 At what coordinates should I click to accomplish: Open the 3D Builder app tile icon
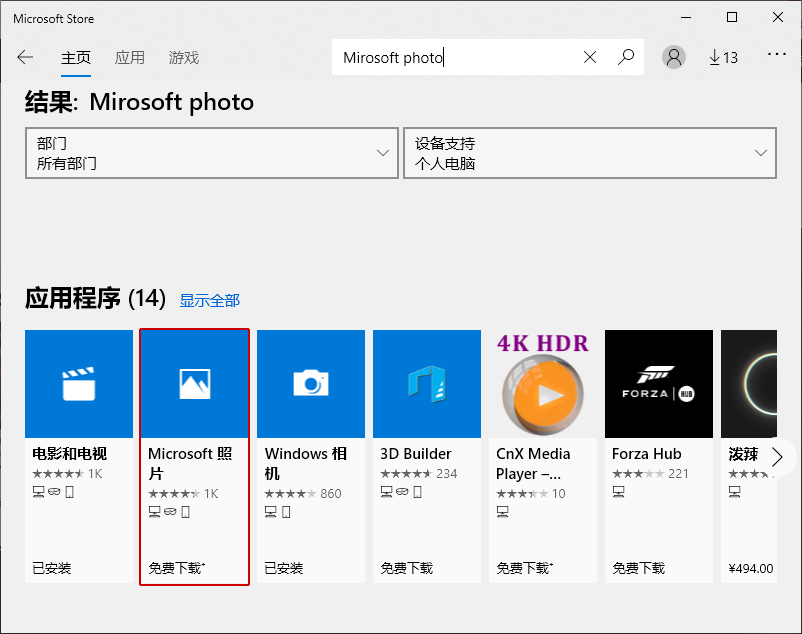(427, 383)
